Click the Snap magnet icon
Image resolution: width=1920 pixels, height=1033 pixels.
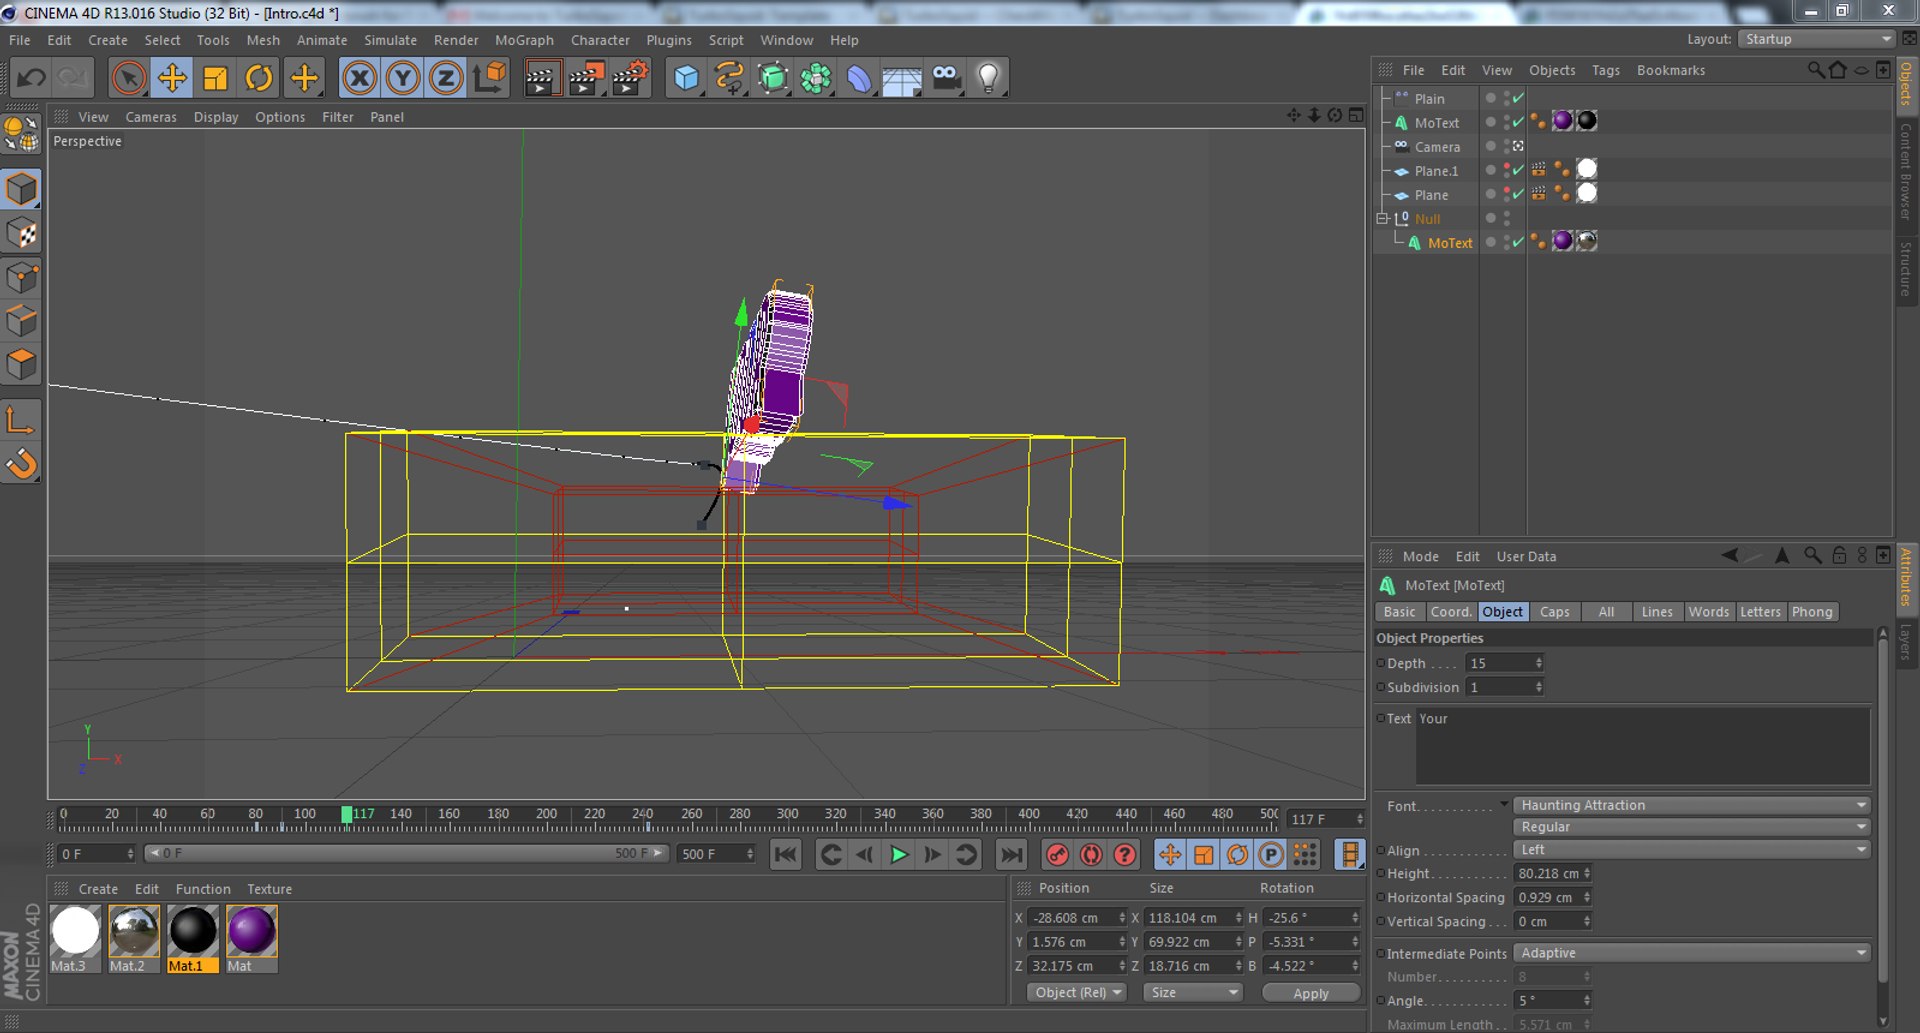click(22, 465)
